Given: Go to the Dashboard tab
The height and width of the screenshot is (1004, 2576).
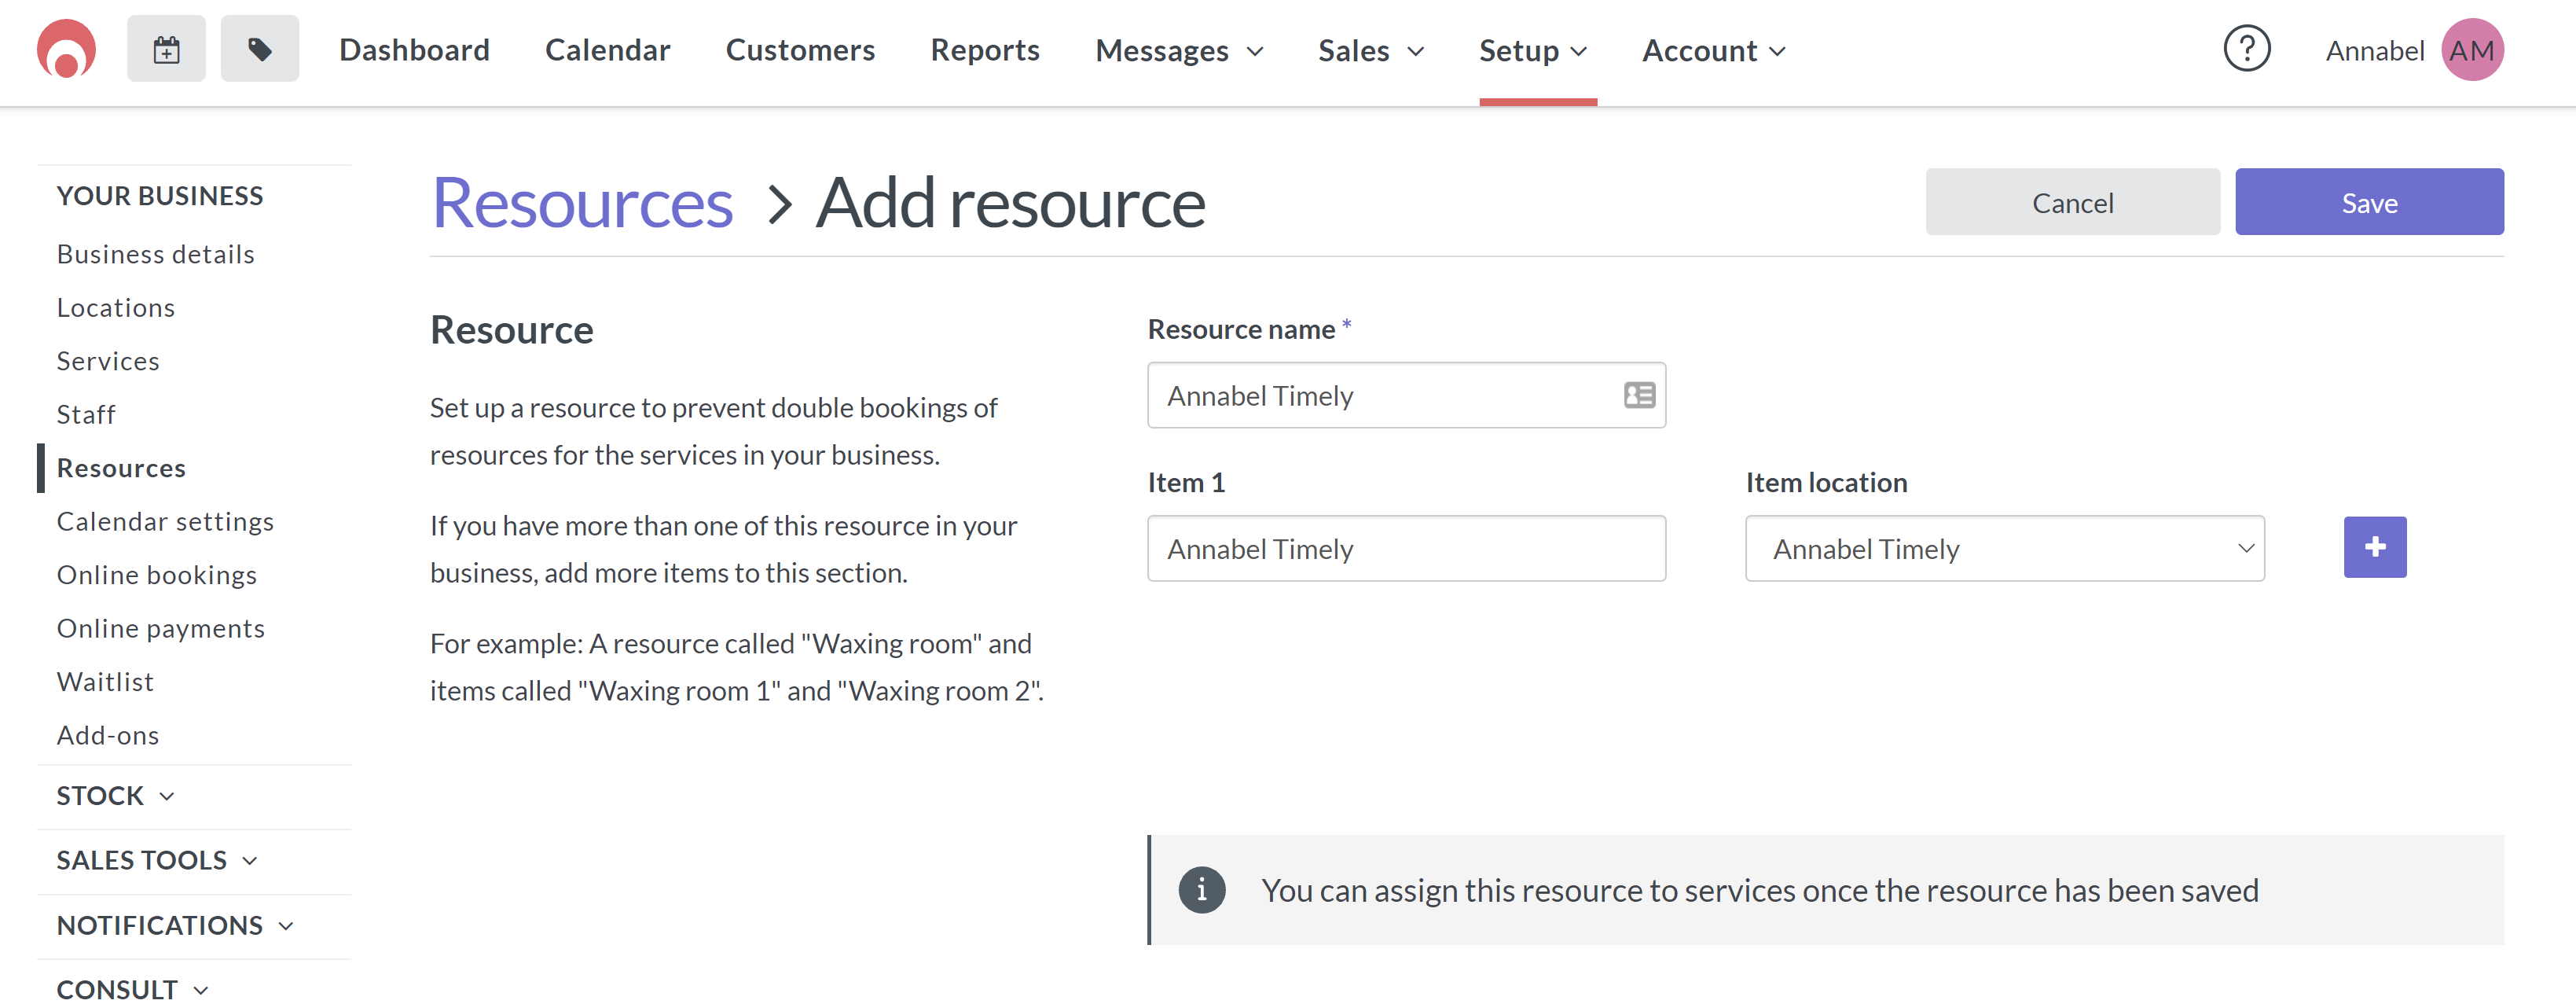Looking at the screenshot, I should pos(414,50).
